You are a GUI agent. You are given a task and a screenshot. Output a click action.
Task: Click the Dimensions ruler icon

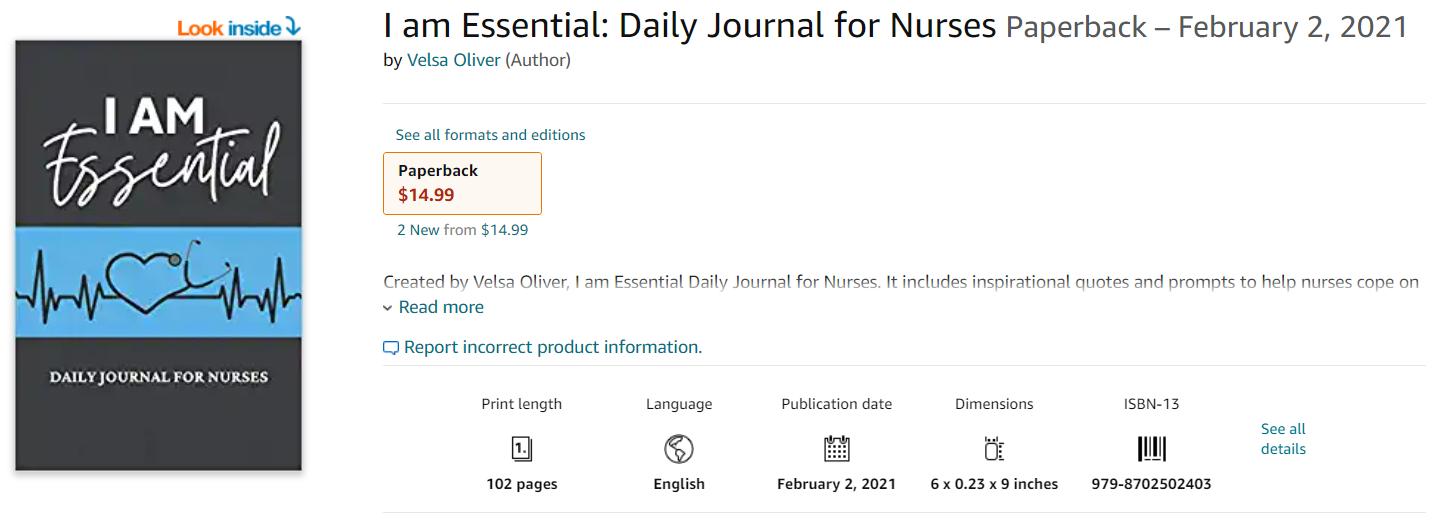[993, 449]
